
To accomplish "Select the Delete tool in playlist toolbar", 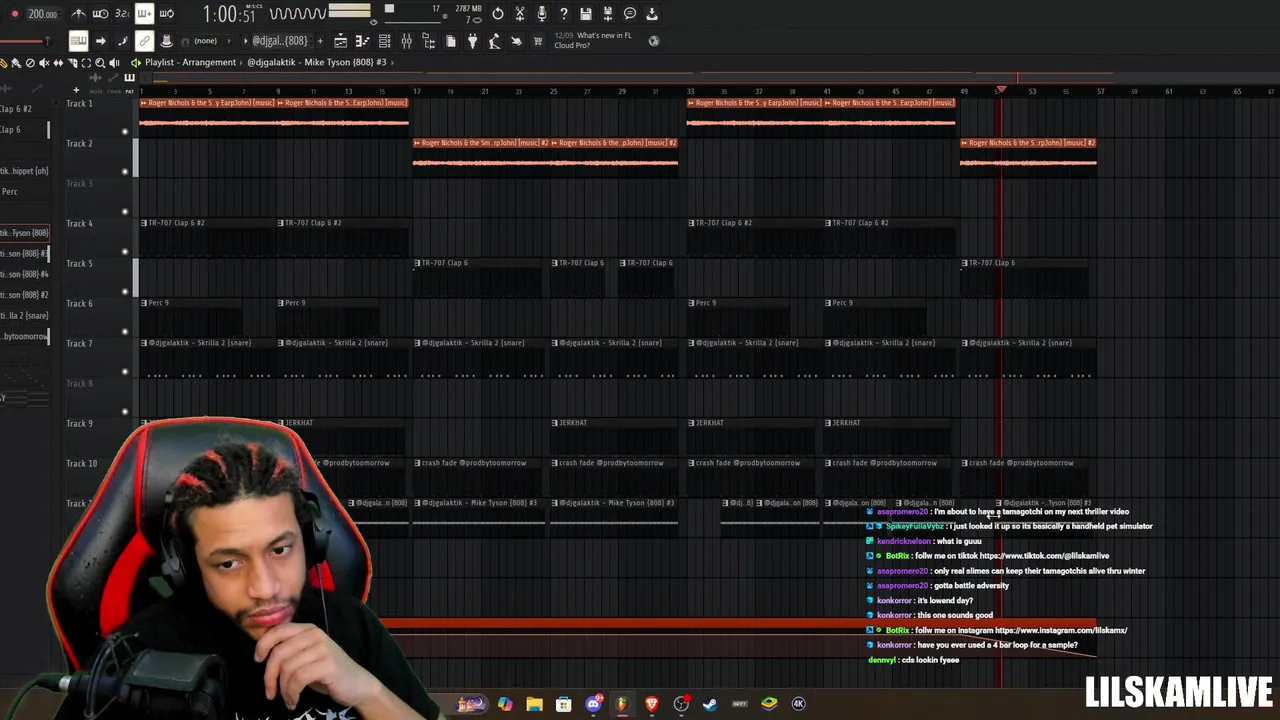I will [x=30, y=63].
